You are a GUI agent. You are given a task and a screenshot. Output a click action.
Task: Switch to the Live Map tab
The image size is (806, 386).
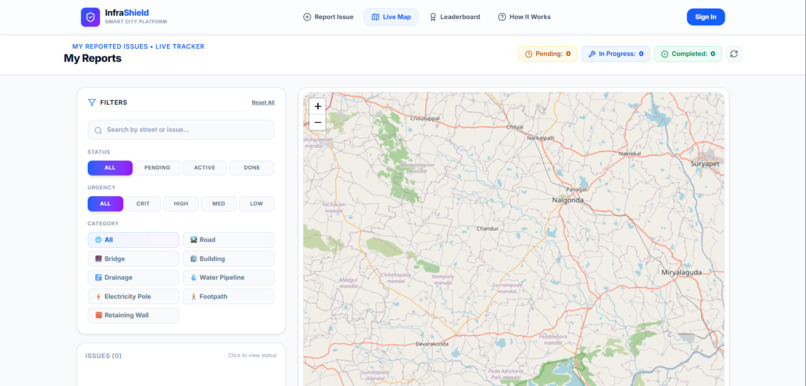(x=391, y=17)
